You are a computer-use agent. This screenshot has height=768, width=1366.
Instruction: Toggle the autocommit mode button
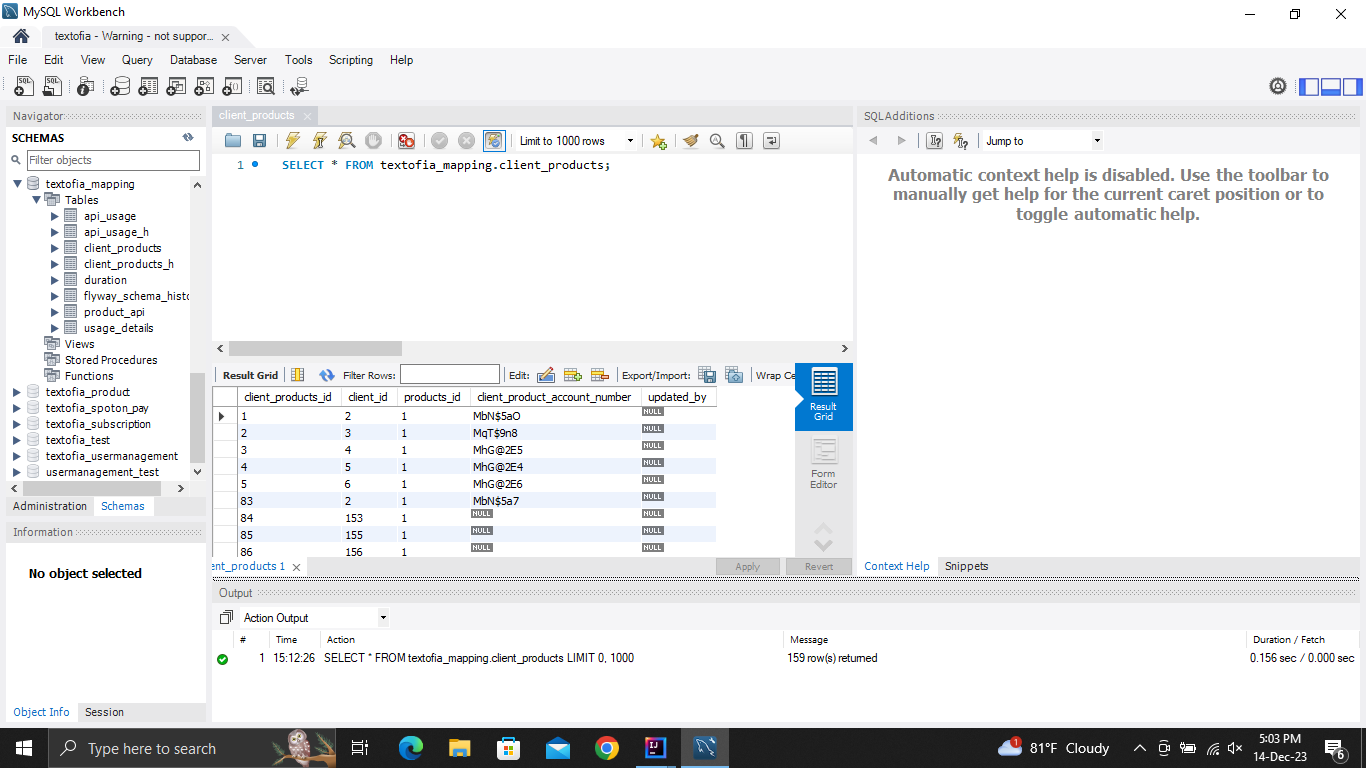pos(494,141)
